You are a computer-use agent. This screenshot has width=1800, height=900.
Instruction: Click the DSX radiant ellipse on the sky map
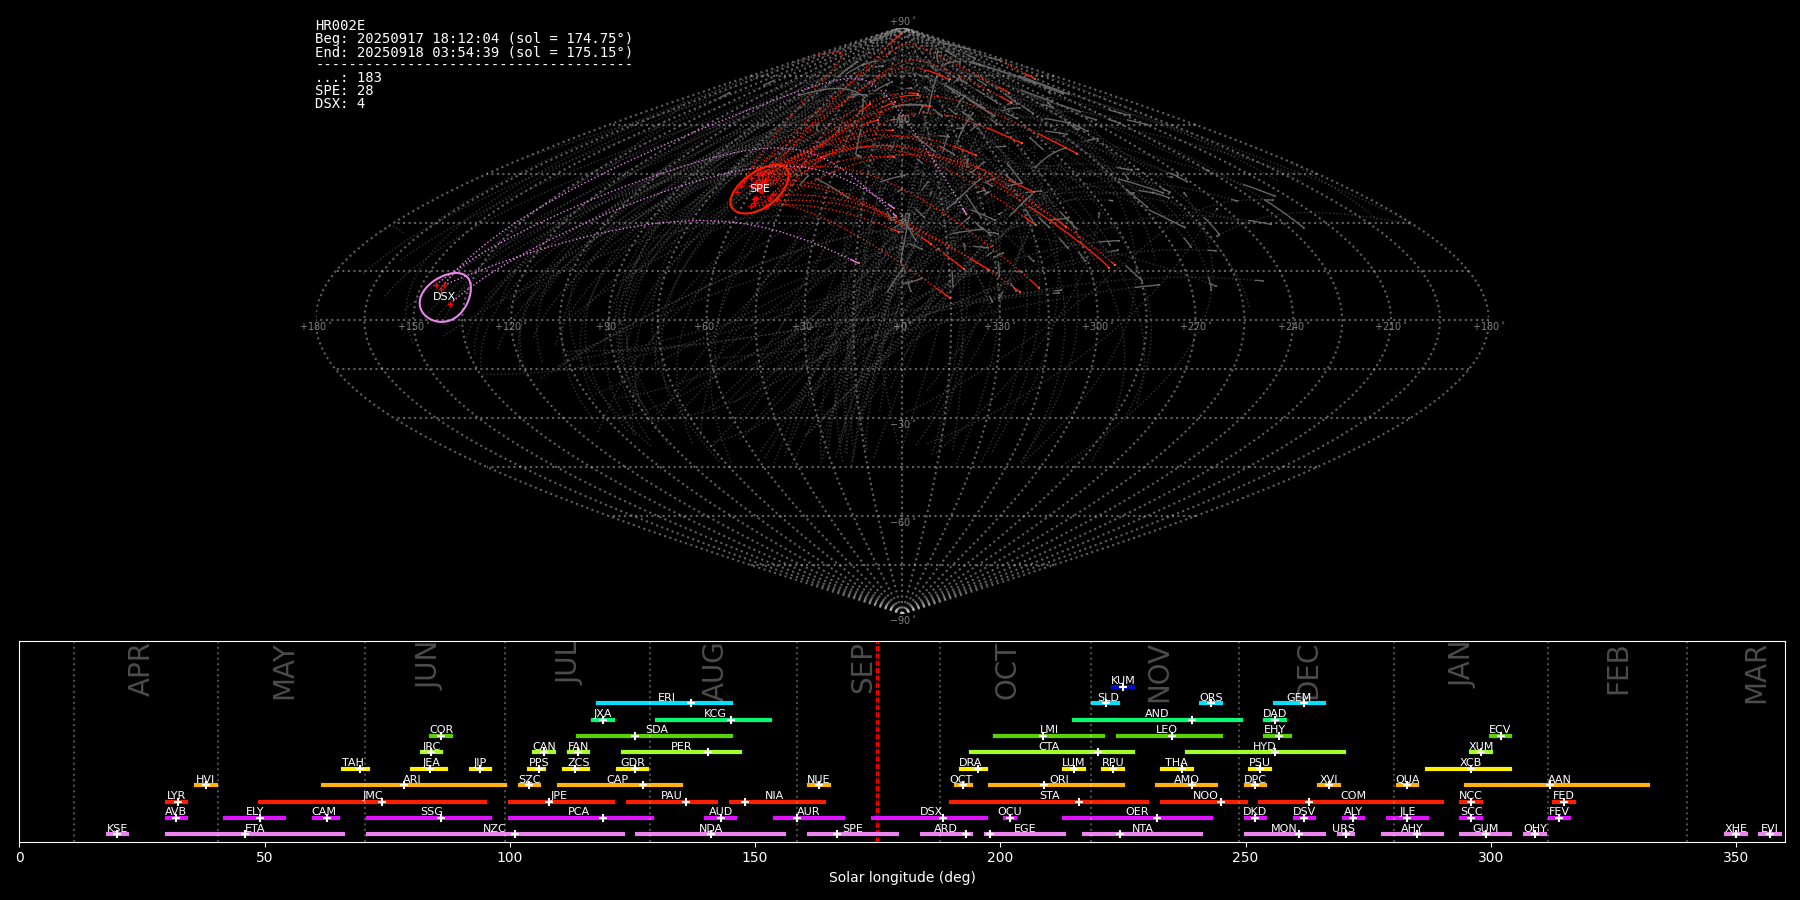445,297
